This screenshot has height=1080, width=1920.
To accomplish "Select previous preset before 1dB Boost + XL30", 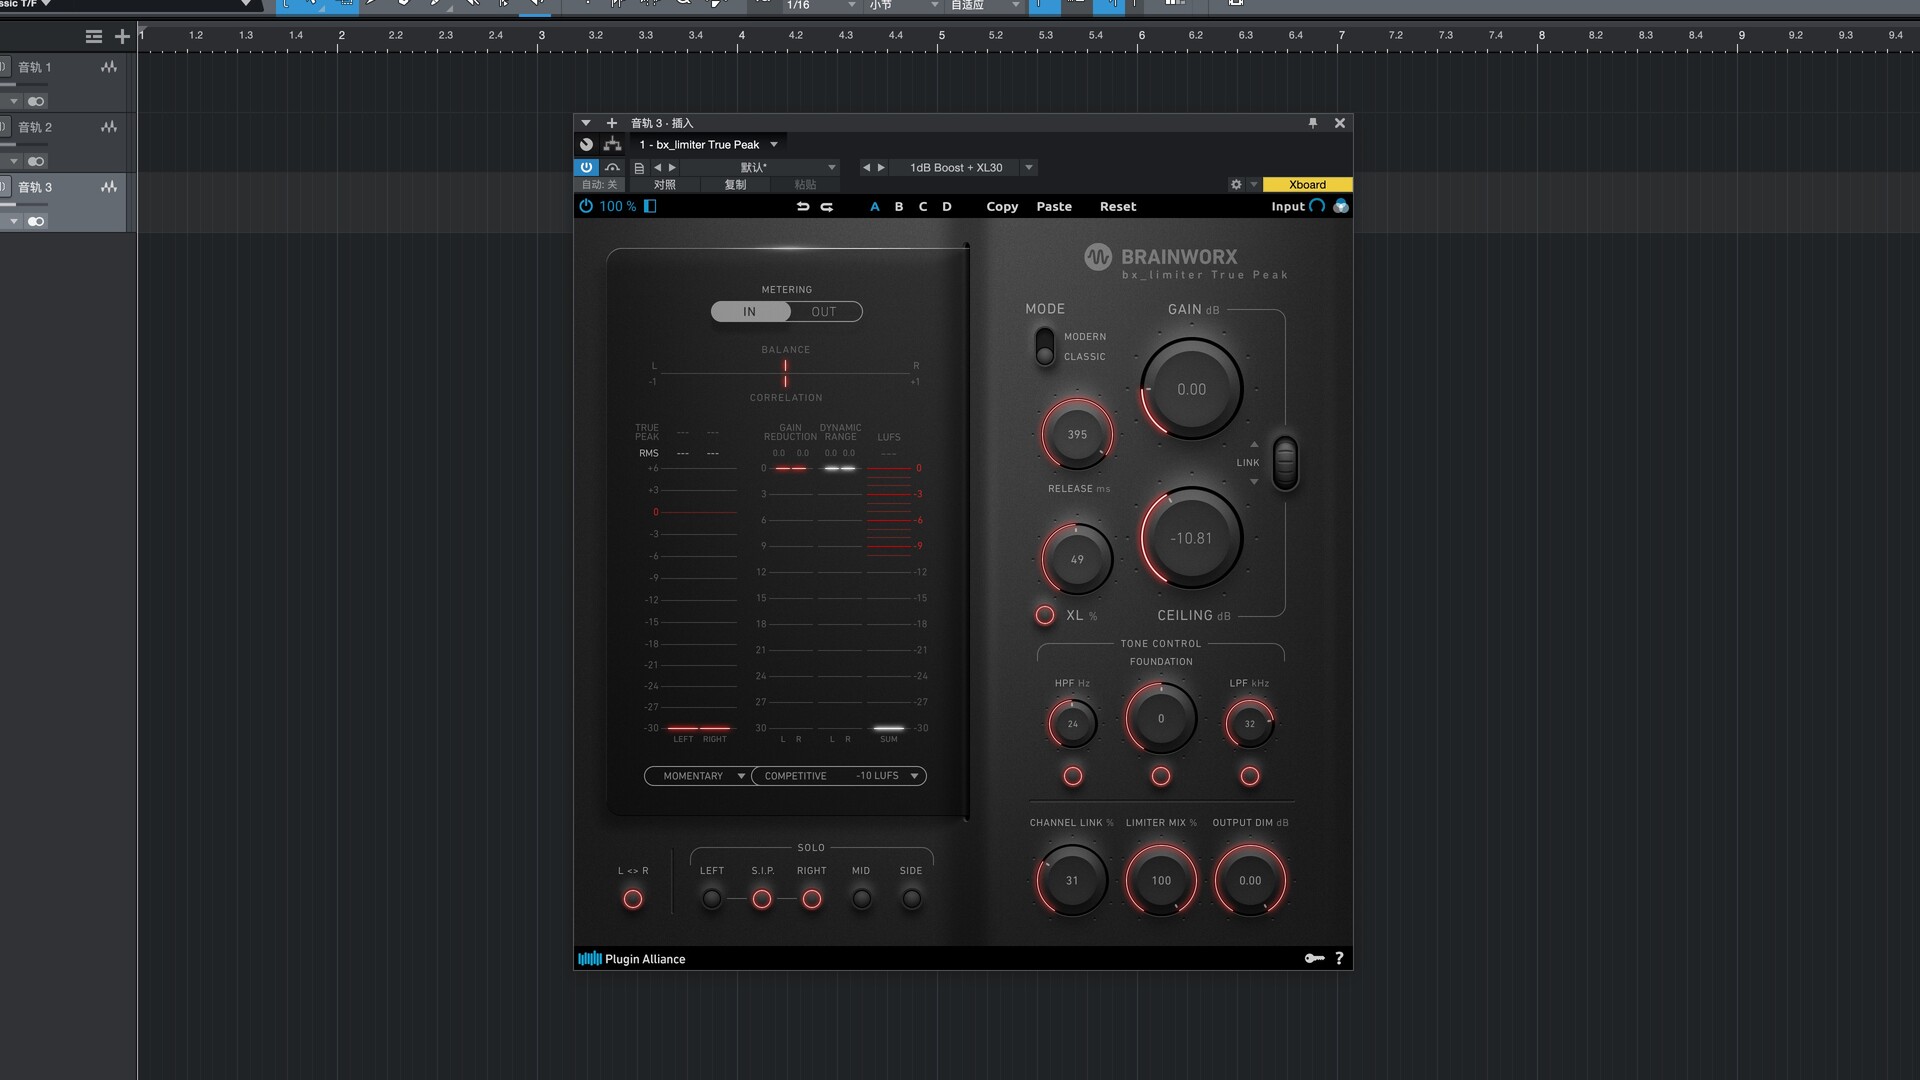I will 866,168.
